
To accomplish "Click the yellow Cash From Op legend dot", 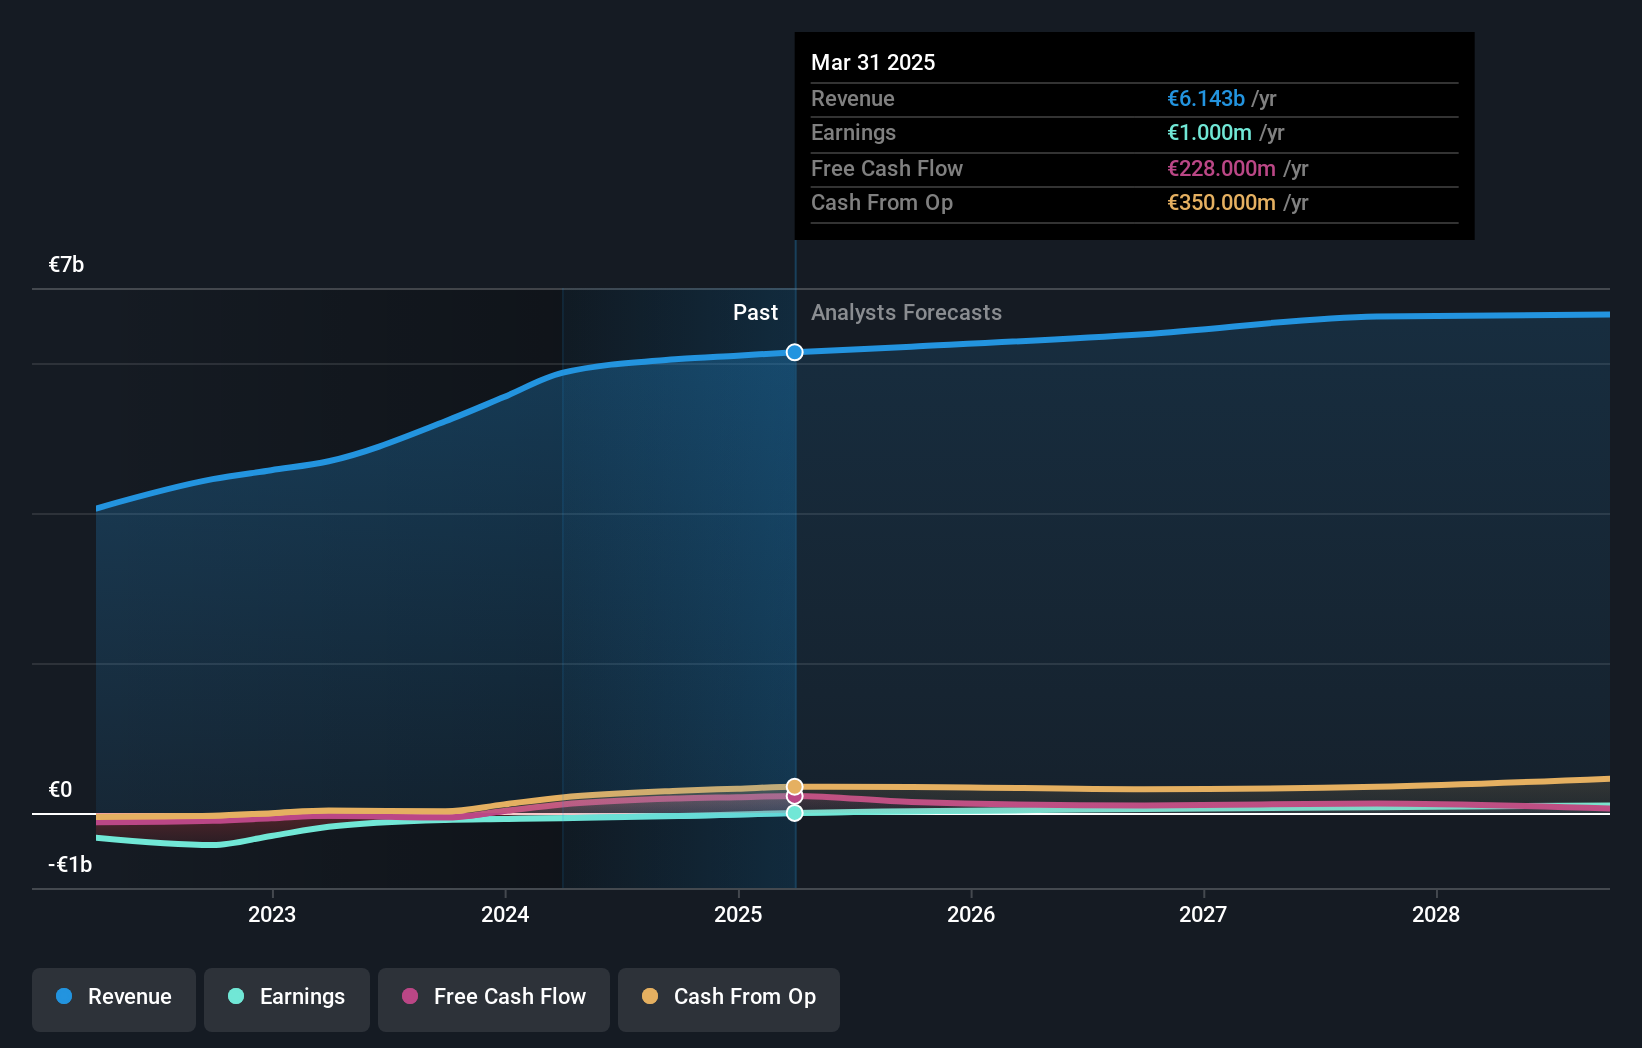I will (651, 997).
